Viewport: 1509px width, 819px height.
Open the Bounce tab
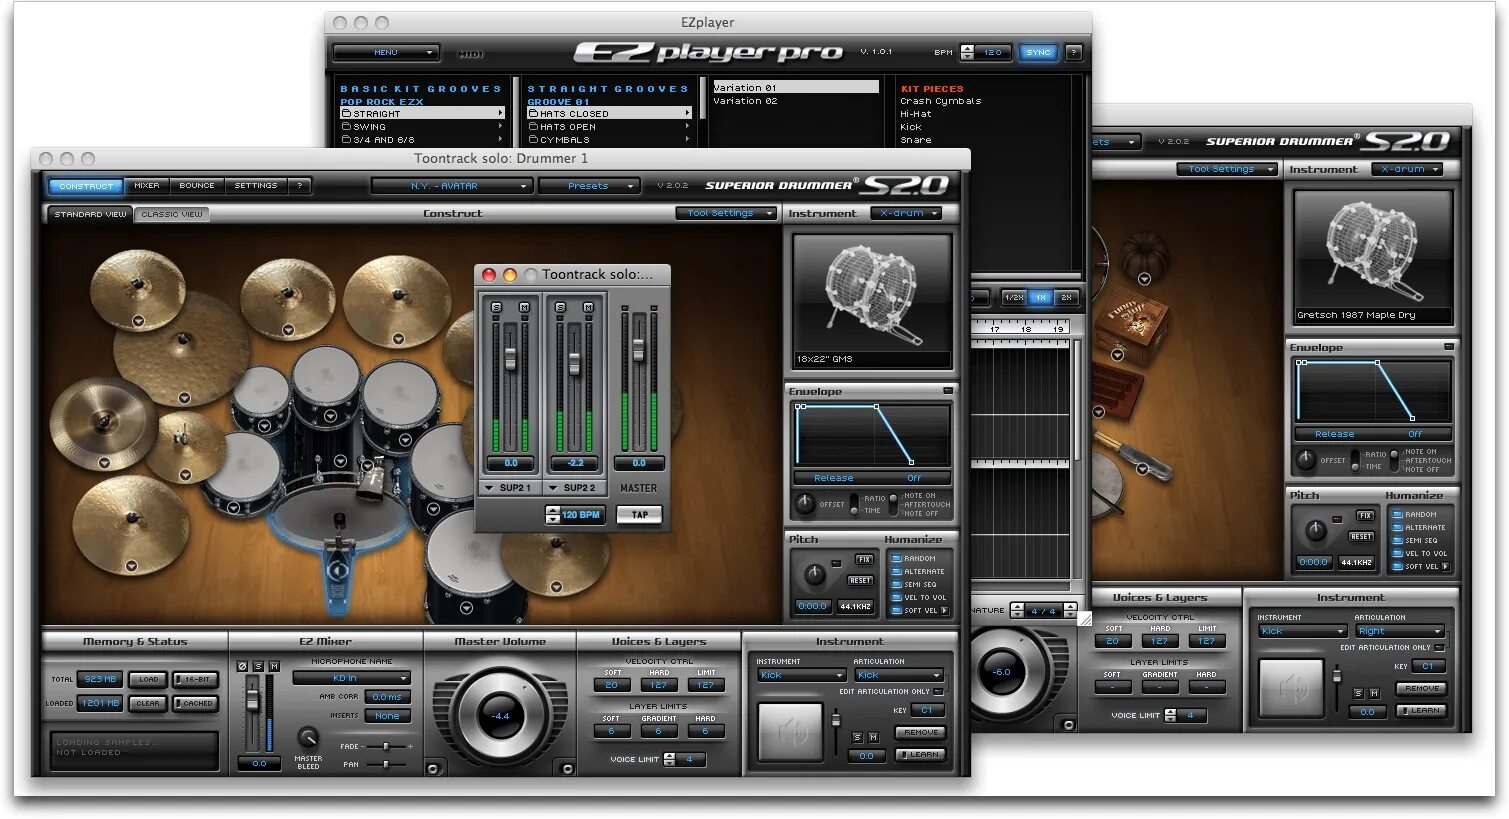coord(197,186)
